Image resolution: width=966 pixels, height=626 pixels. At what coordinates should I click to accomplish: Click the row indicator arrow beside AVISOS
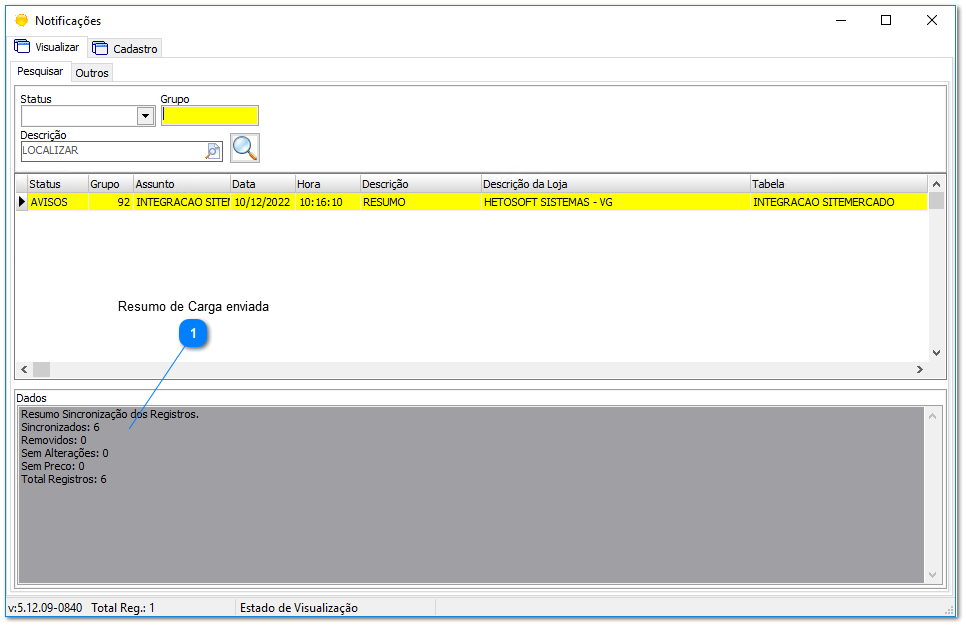click(x=21, y=202)
